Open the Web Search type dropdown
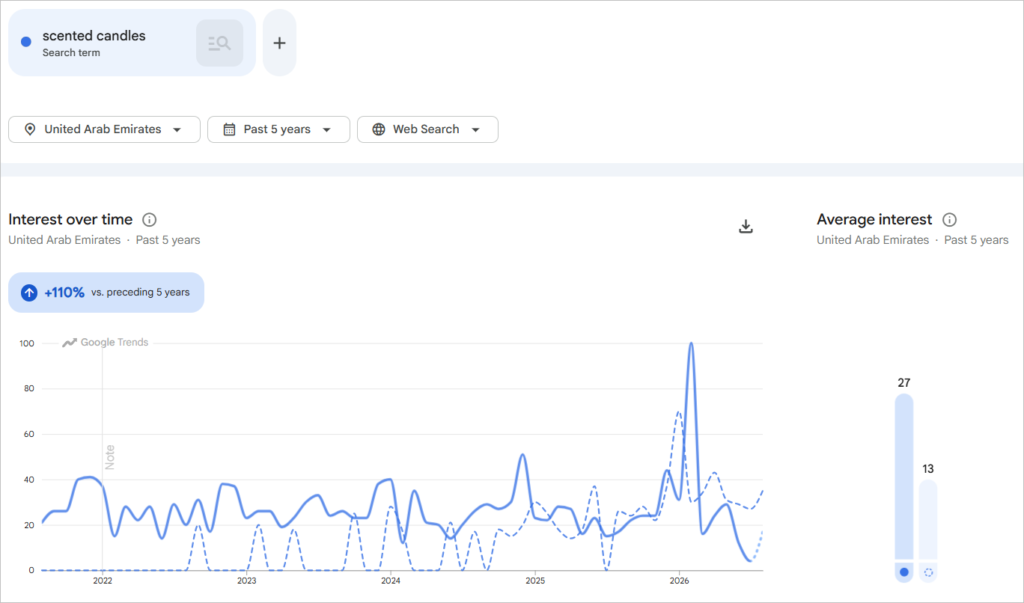 pyautogui.click(x=428, y=129)
